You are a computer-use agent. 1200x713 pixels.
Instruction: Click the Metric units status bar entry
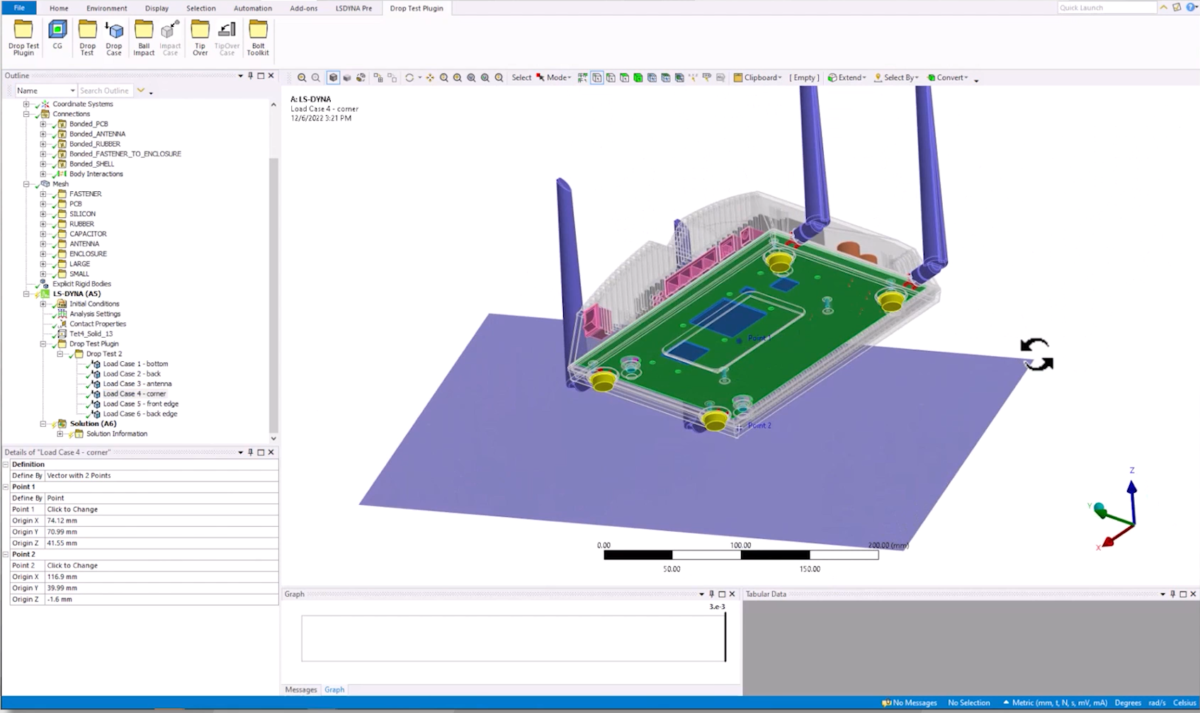1054,703
